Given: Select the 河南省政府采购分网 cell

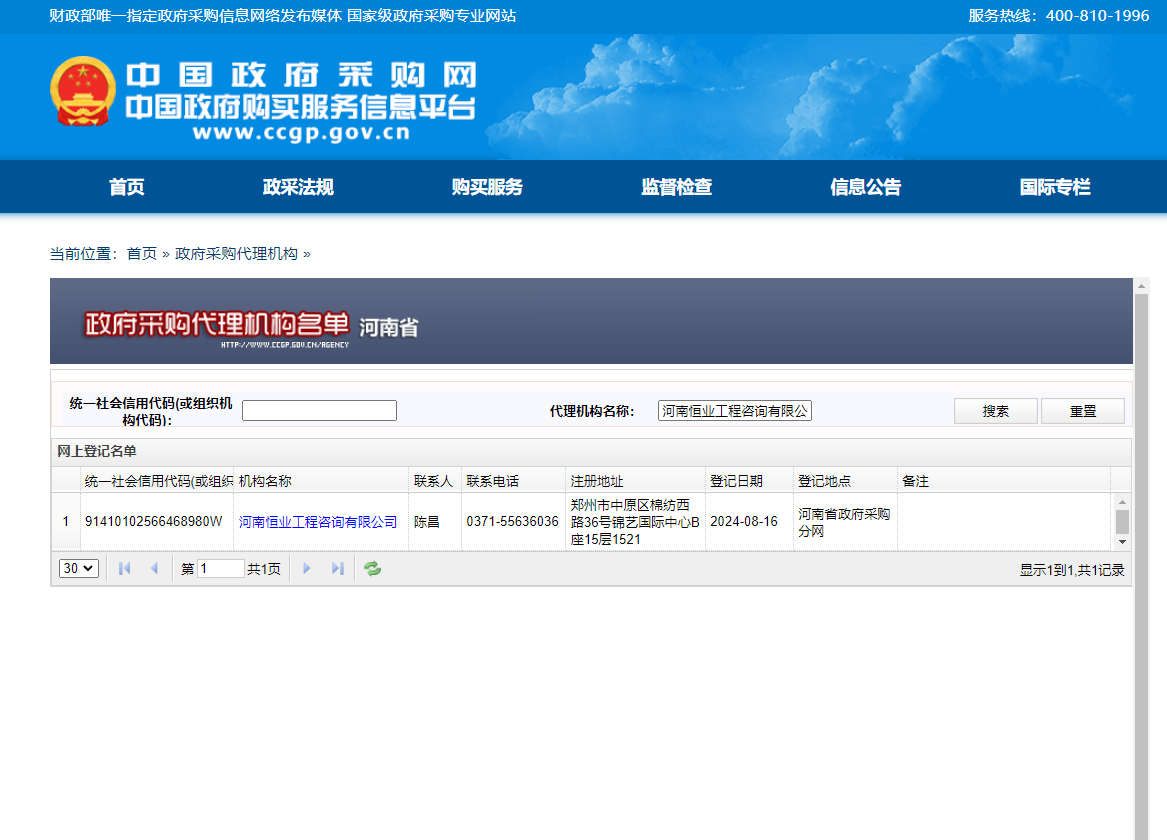Looking at the screenshot, I should pos(844,522).
